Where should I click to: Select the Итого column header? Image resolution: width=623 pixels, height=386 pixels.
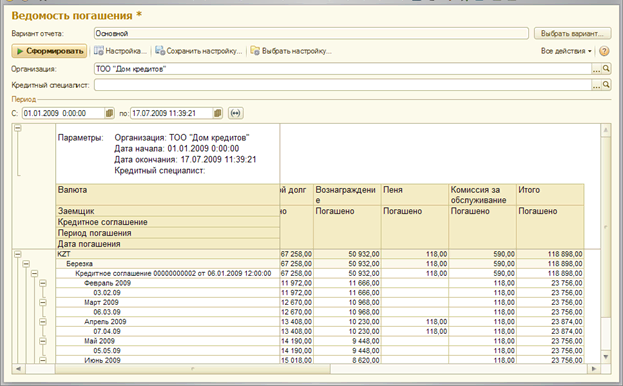pos(550,195)
